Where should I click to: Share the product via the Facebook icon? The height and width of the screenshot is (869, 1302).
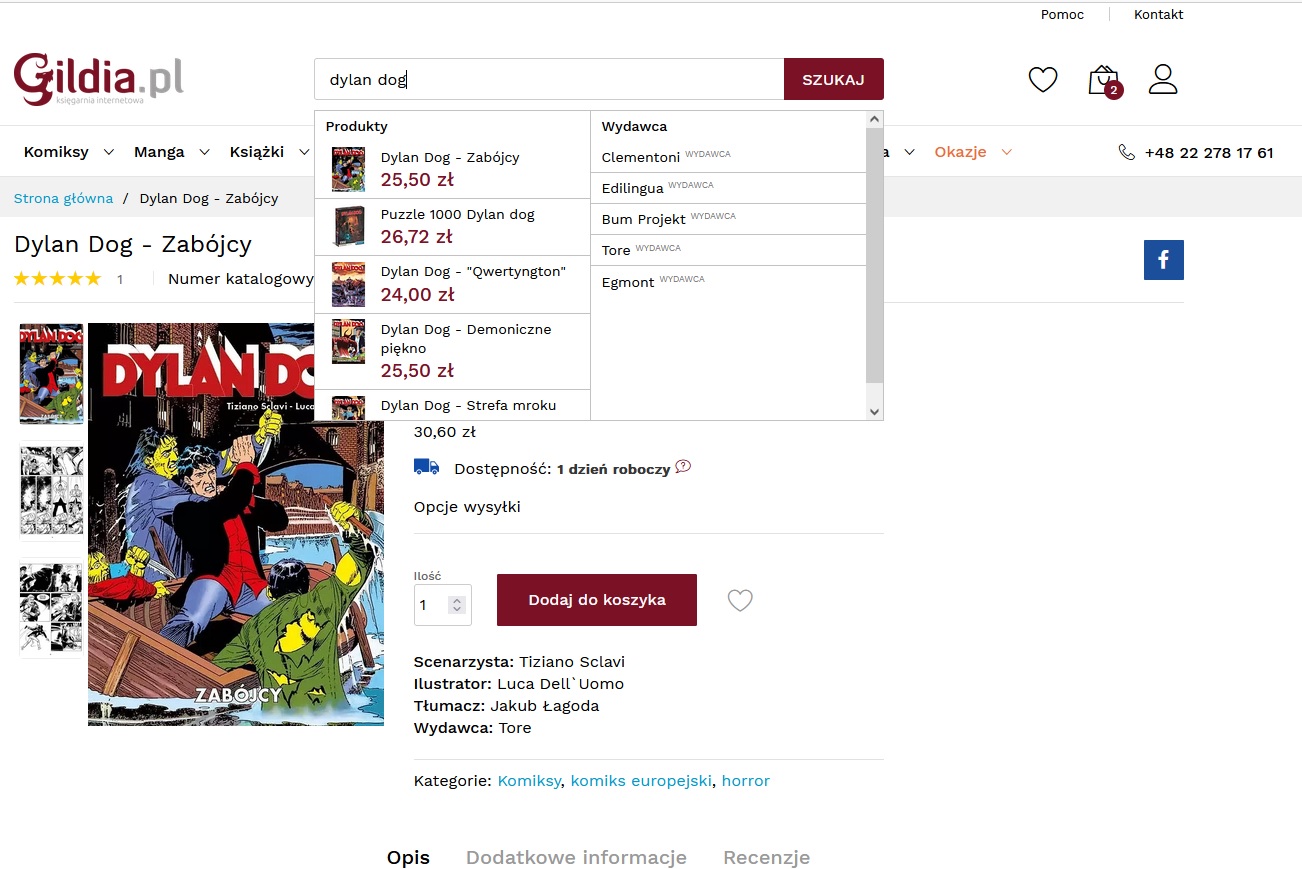(x=1164, y=260)
